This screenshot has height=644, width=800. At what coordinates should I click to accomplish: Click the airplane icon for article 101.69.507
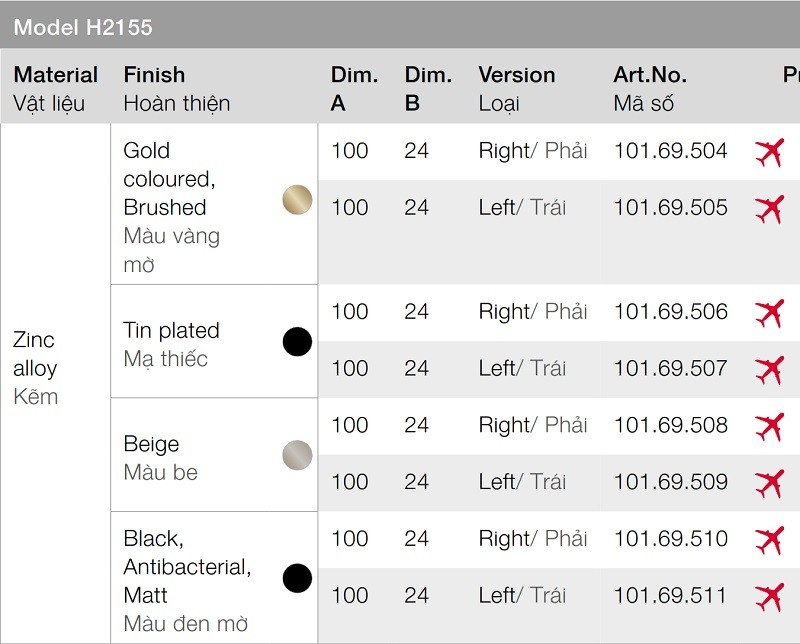769,370
